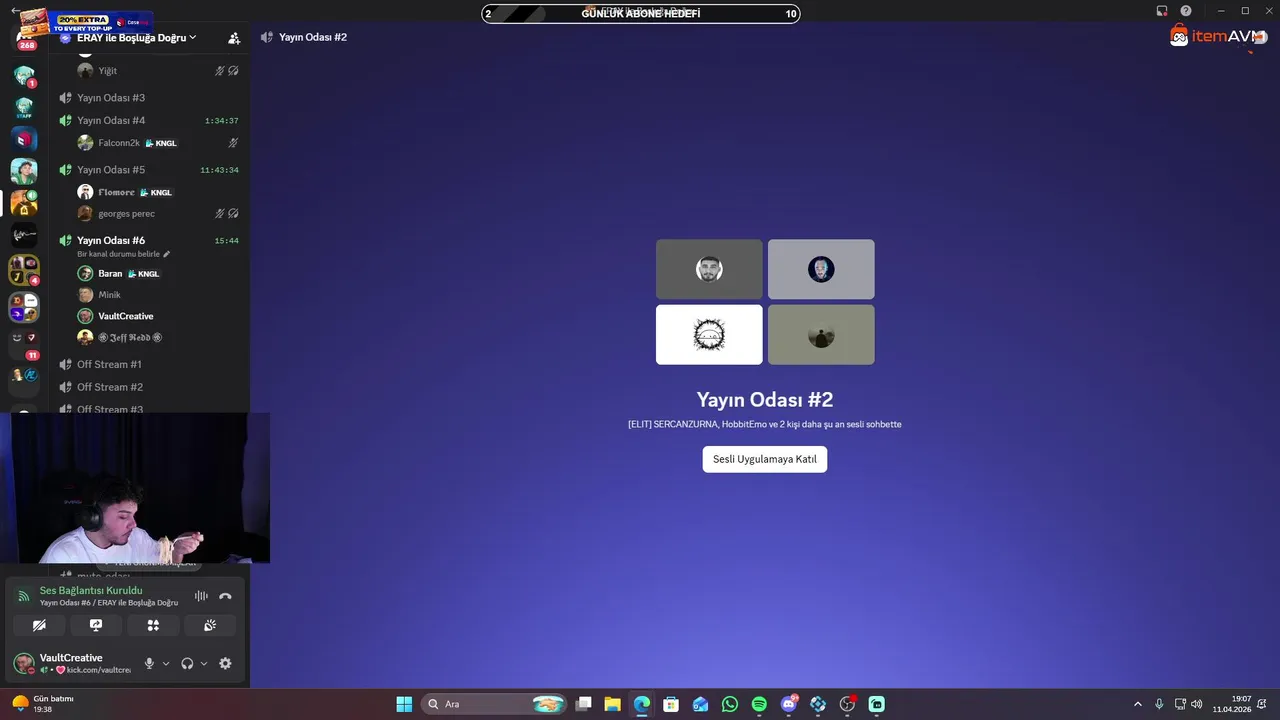
Task: Click the pencil icon next to Bir kanal durumu belirle
Action: pos(167,254)
